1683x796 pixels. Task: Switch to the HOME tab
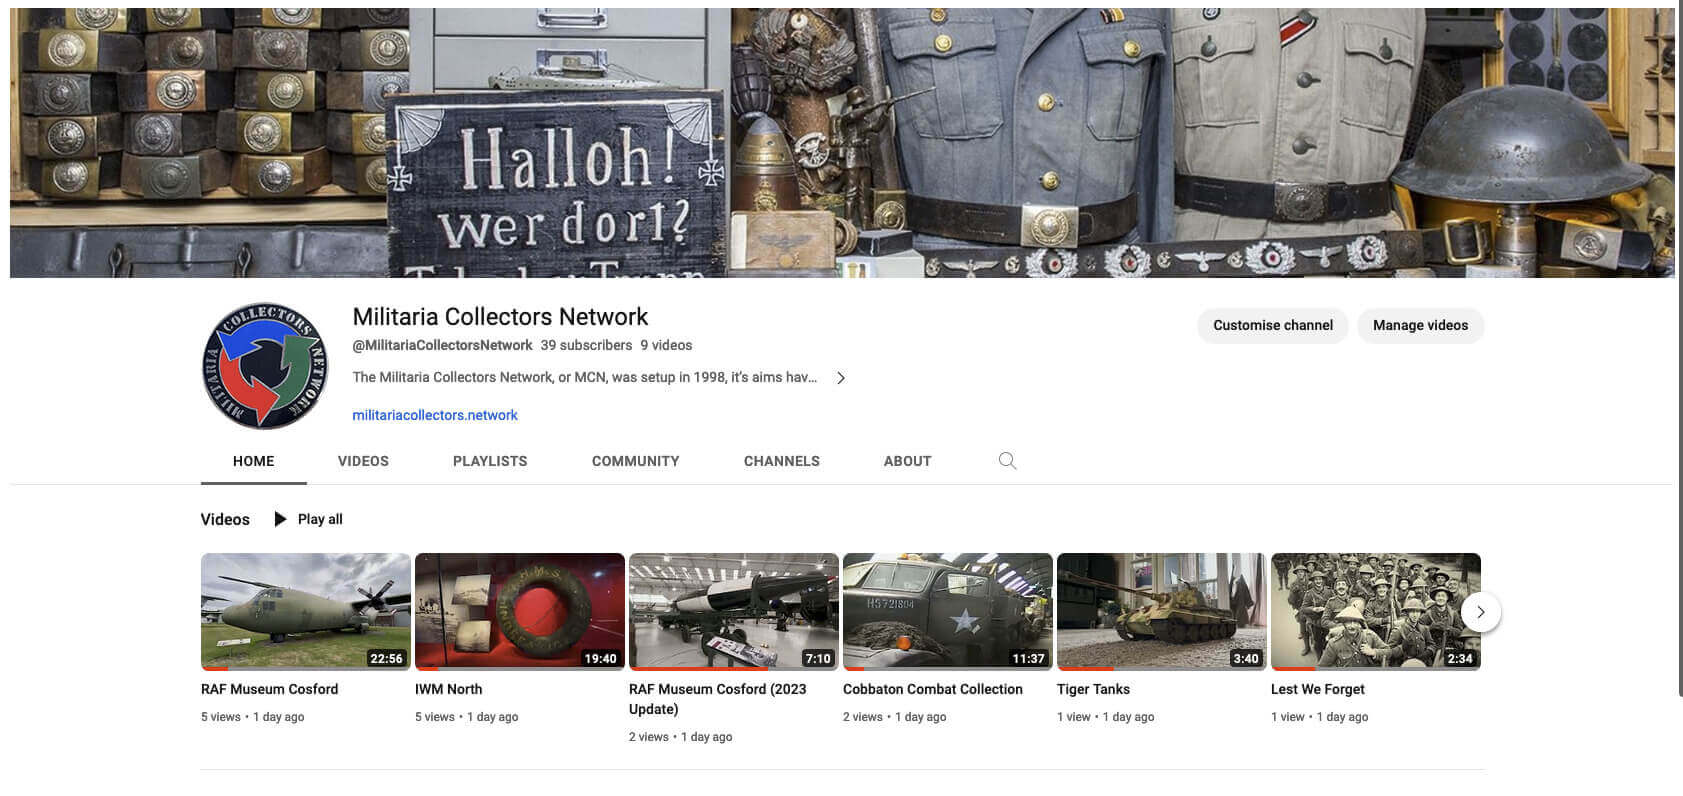coord(254,461)
